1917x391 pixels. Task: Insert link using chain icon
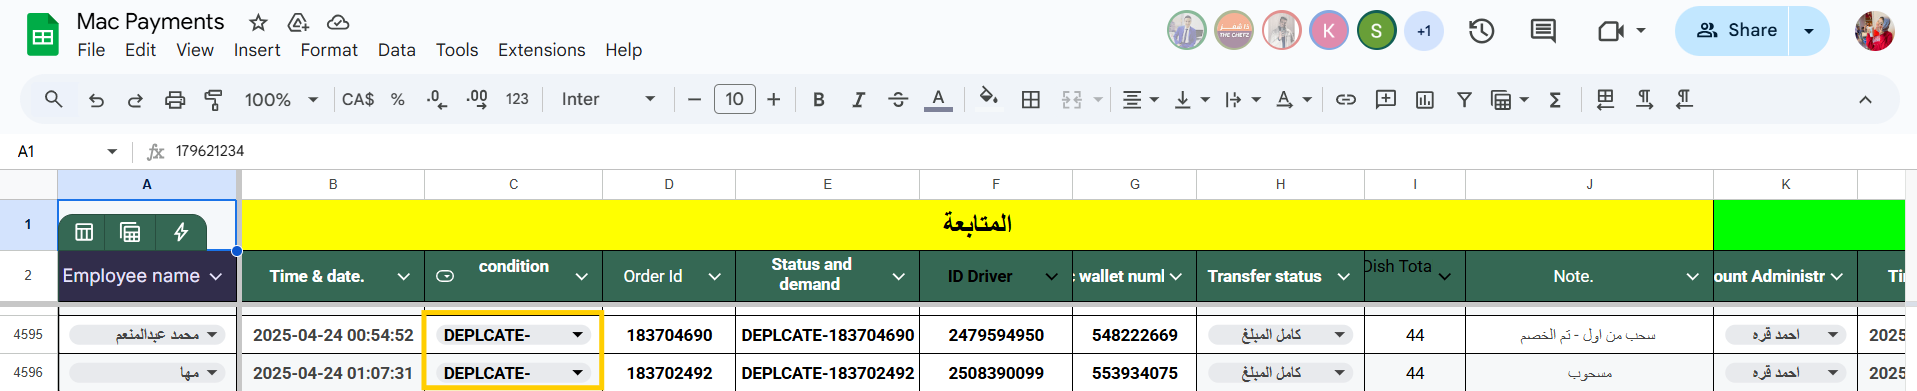[x=1346, y=99]
